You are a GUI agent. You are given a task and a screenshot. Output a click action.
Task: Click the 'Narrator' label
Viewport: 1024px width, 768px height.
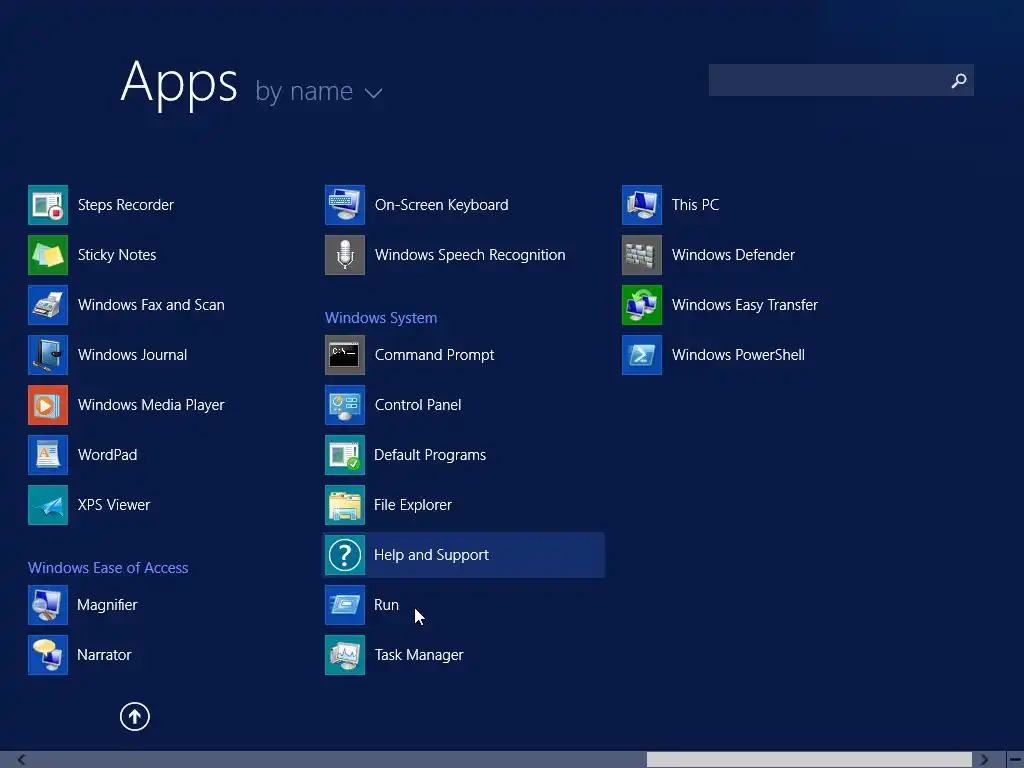[x=104, y=655]
